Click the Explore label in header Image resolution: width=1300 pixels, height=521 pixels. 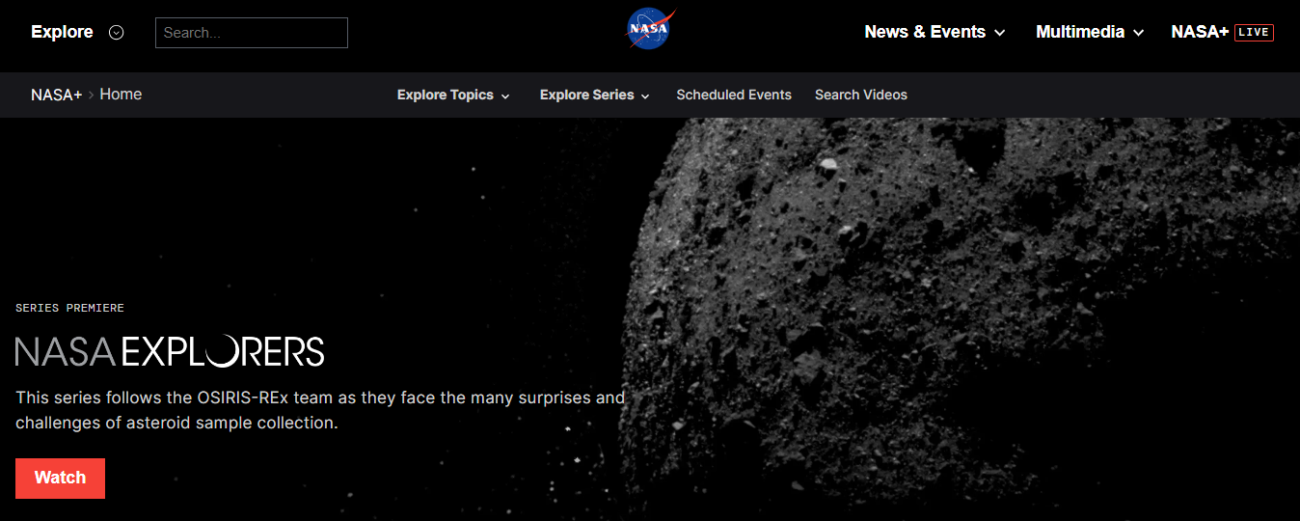[x=62, y=32]
